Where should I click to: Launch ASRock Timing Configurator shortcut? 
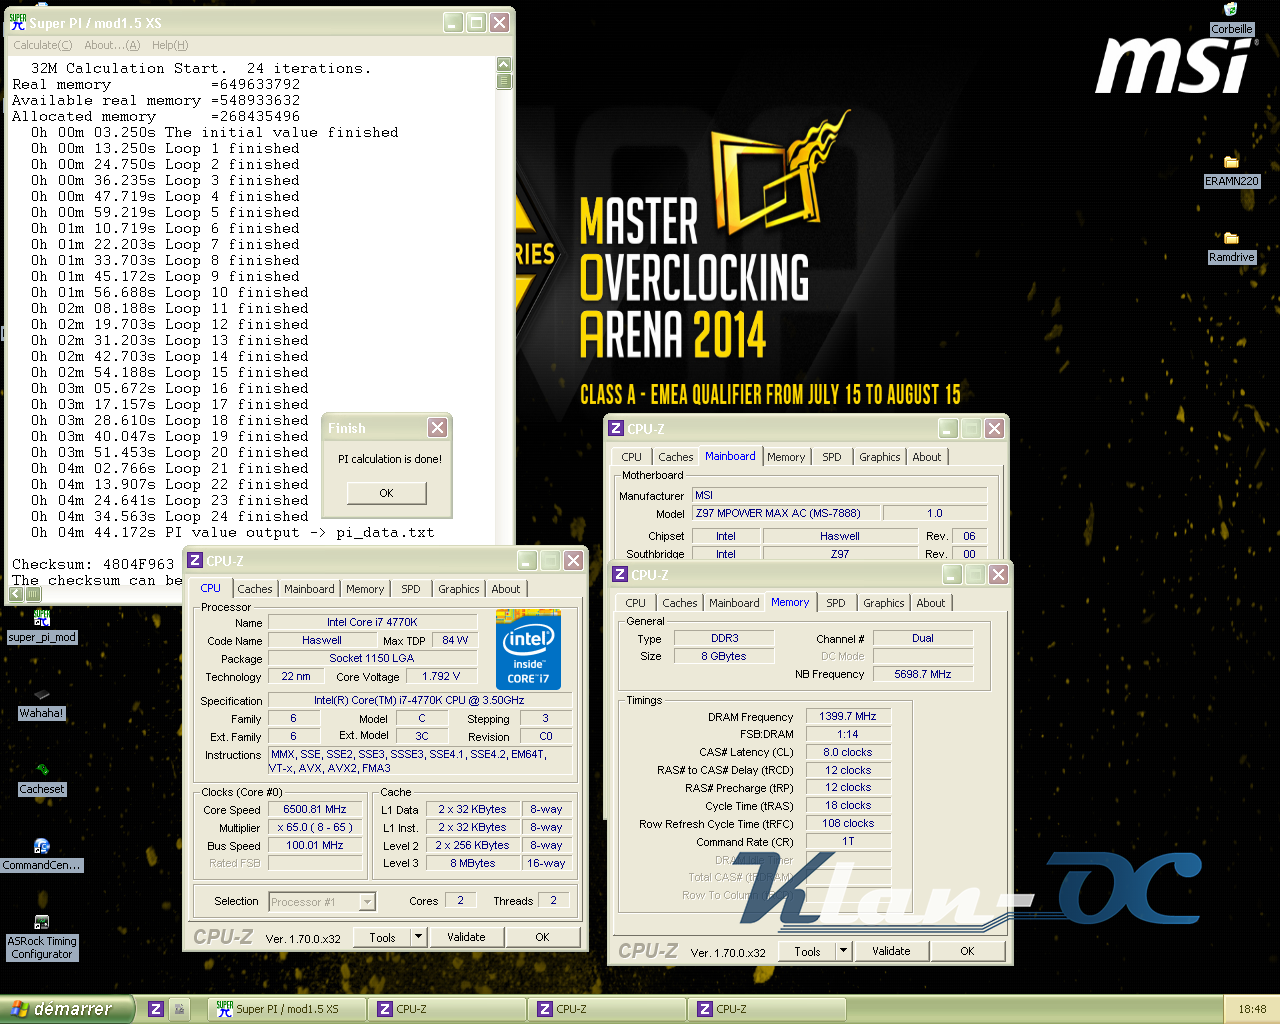point(42,922)
